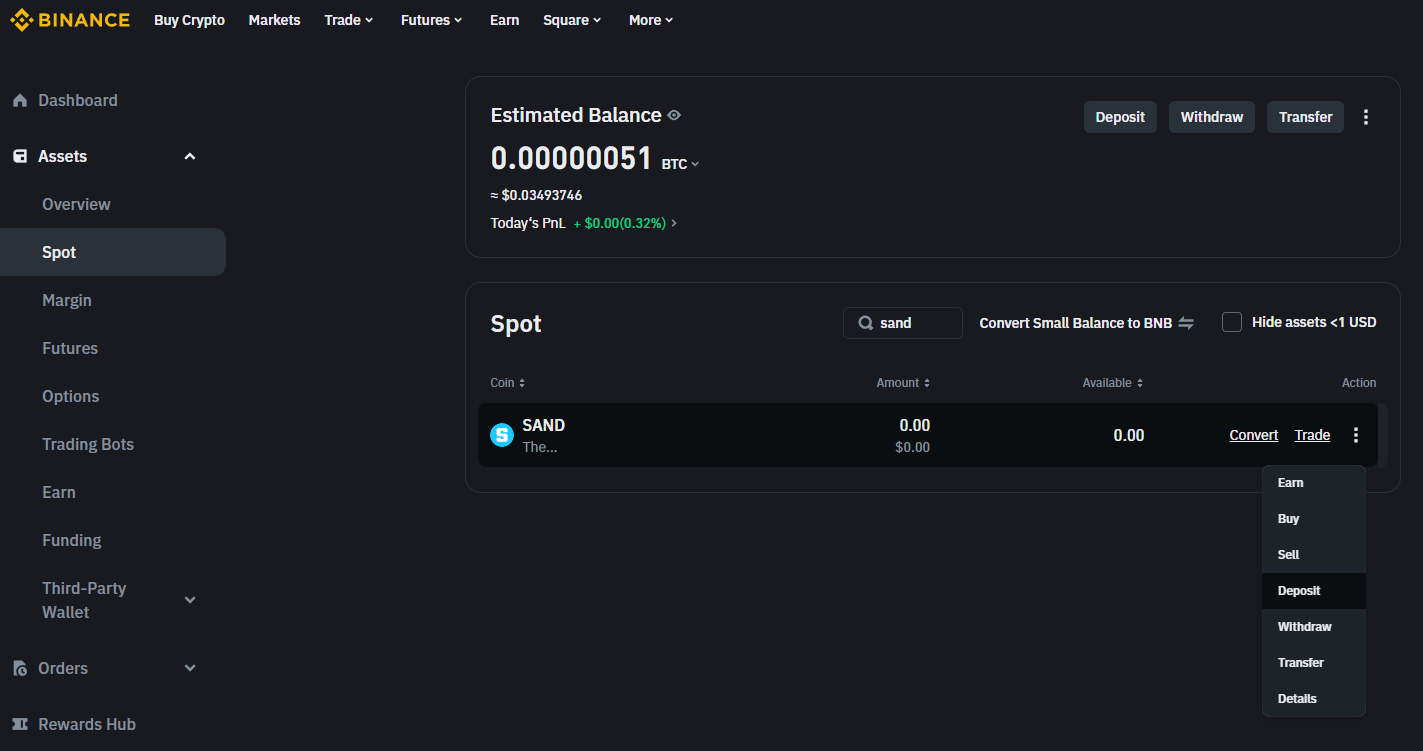Click the Orders icon in sidebar

coord(19,669)
